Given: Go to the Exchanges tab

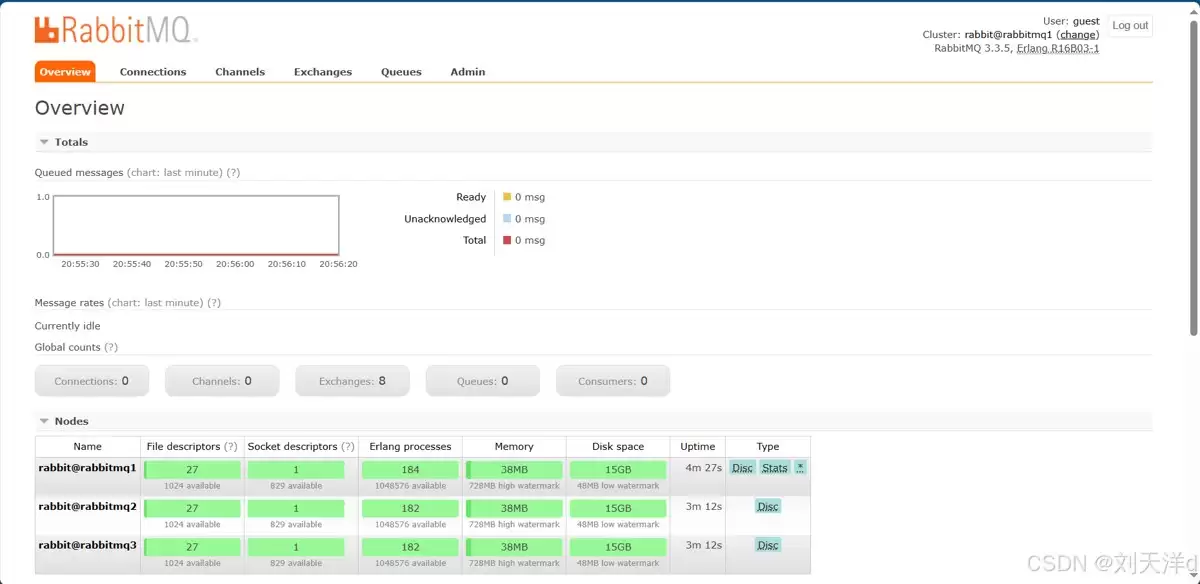Looking at the screenshot, I should pyautogui.click(x=323, y=72).
